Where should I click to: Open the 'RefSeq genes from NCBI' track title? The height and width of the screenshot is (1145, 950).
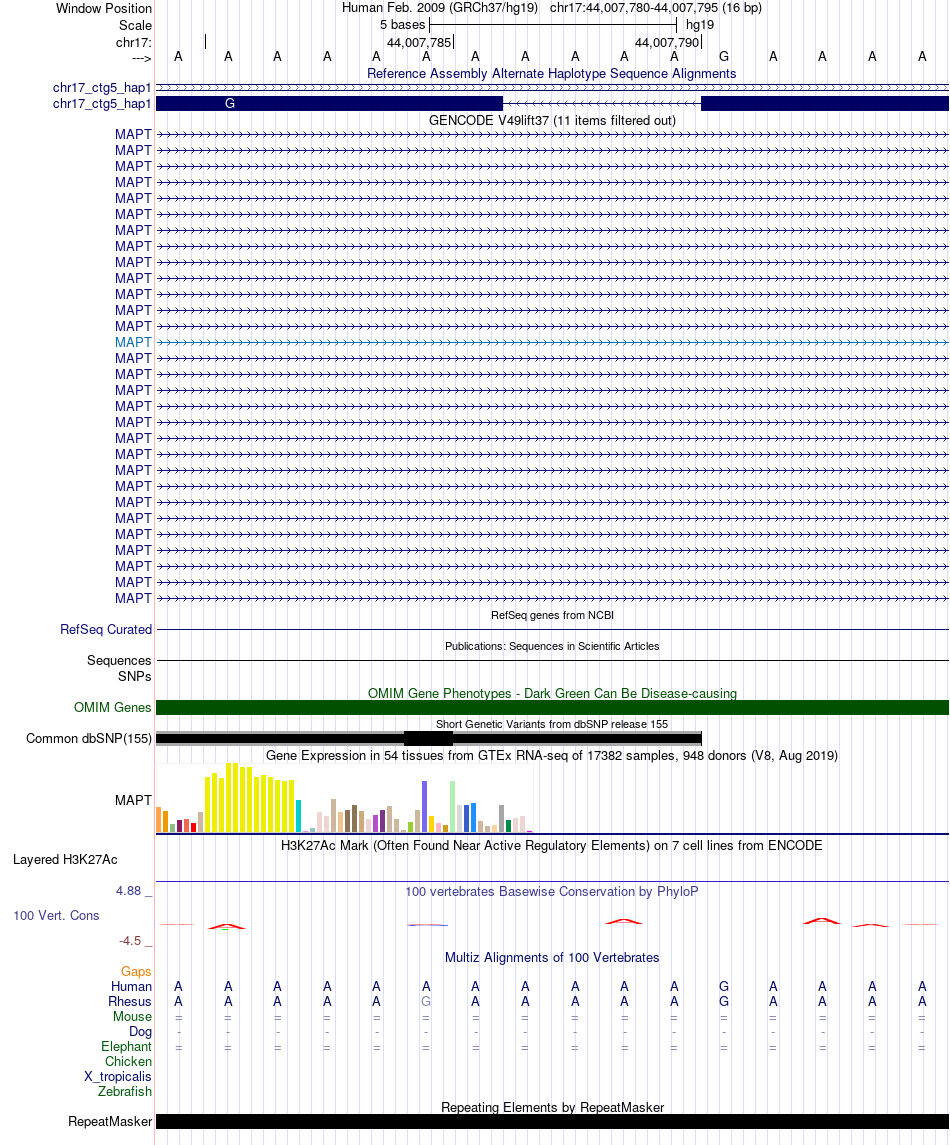pyautogui.click(x=552, y=615)
